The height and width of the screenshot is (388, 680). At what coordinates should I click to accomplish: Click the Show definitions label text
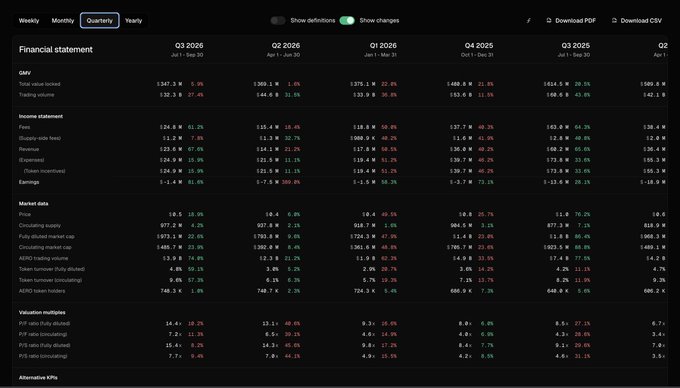(x=313, y=20)
